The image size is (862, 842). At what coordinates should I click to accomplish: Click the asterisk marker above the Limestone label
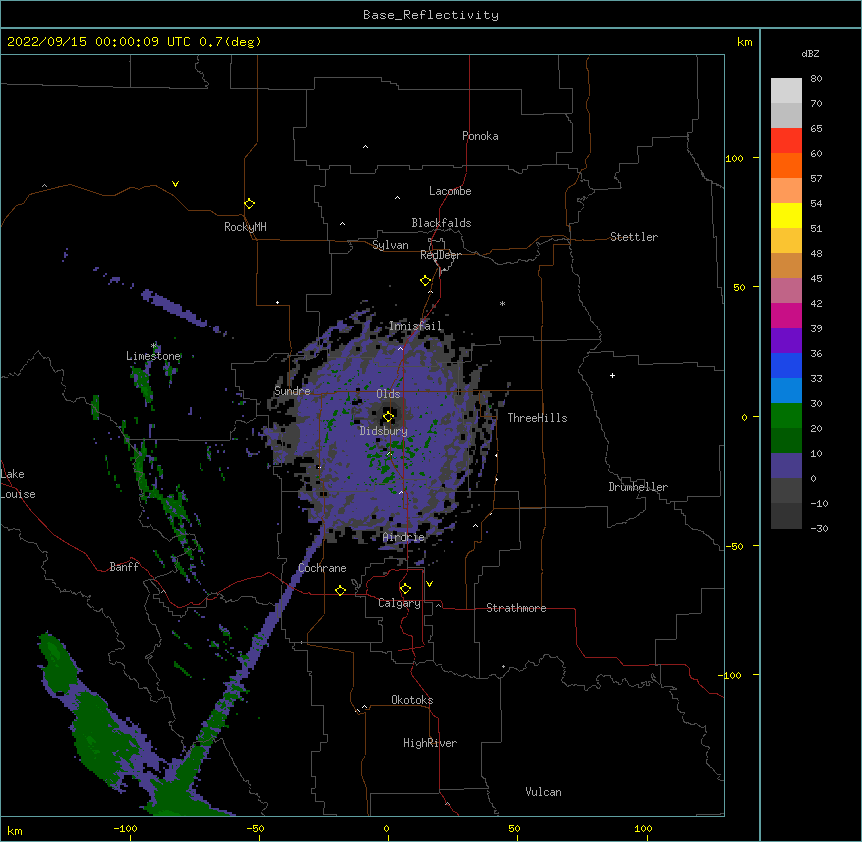pos(154,346)
